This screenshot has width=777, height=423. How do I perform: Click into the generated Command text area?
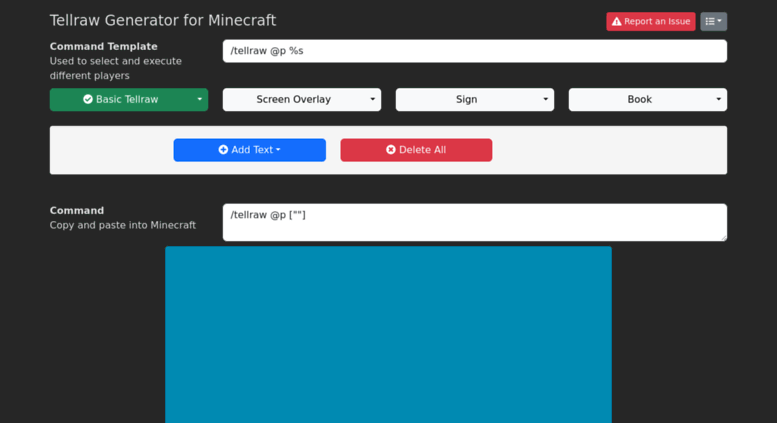[x=475, y=222]
